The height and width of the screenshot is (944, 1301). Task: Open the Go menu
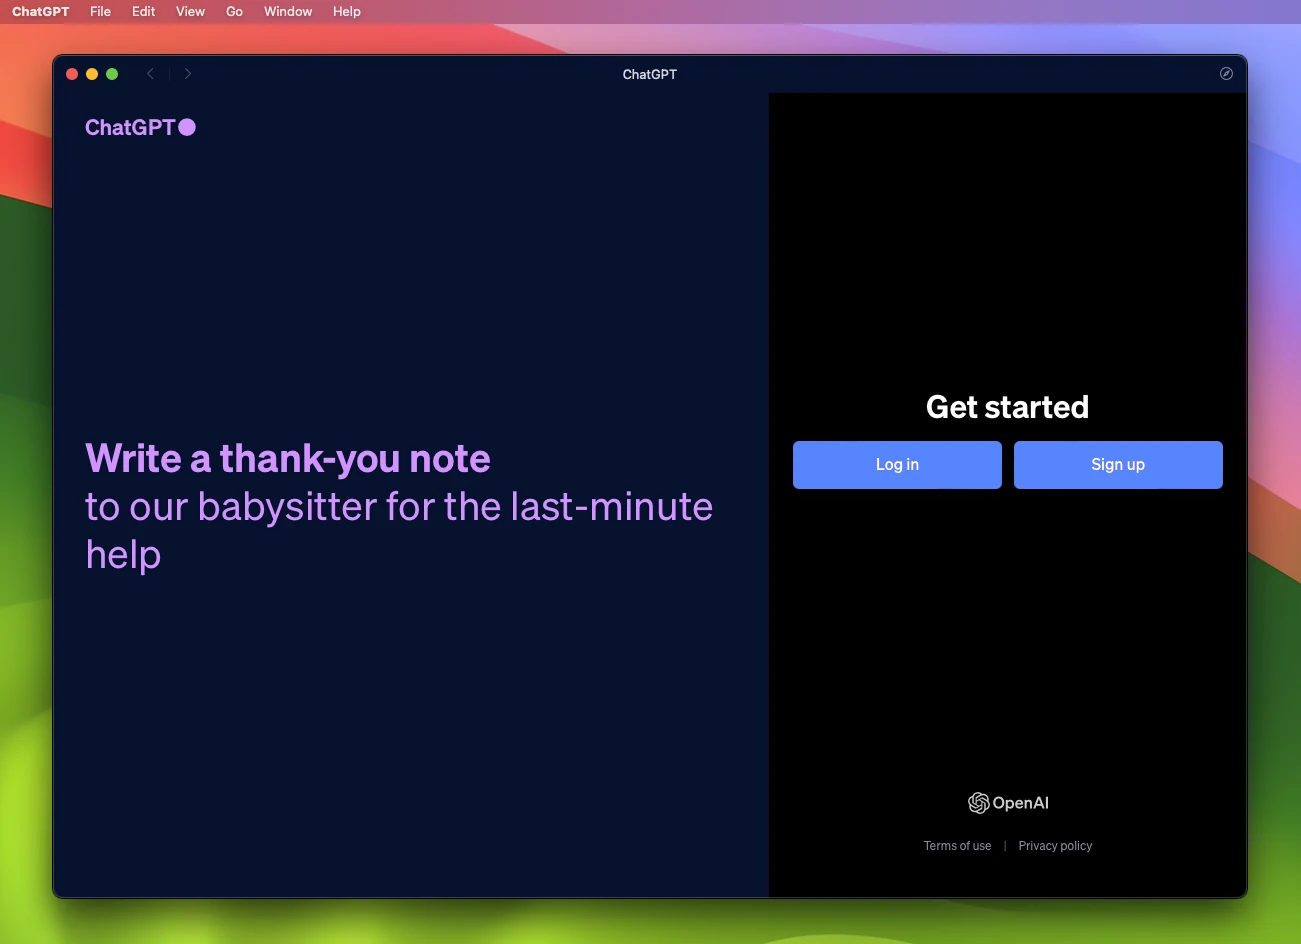pos(234,11)
